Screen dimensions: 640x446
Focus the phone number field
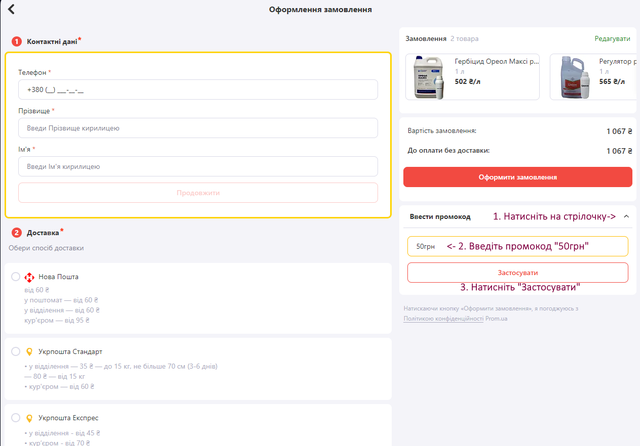point(198,90)
